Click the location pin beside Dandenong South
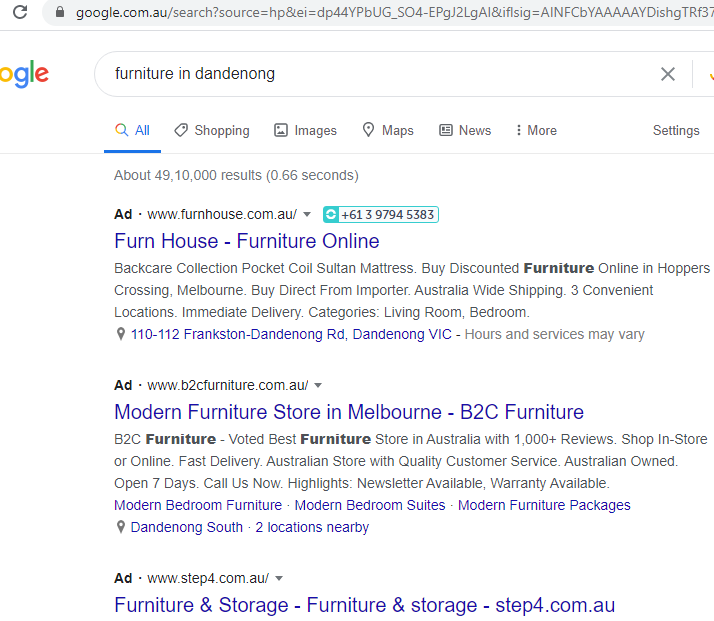This screenshot has height=621, width=714. (121, 528)
